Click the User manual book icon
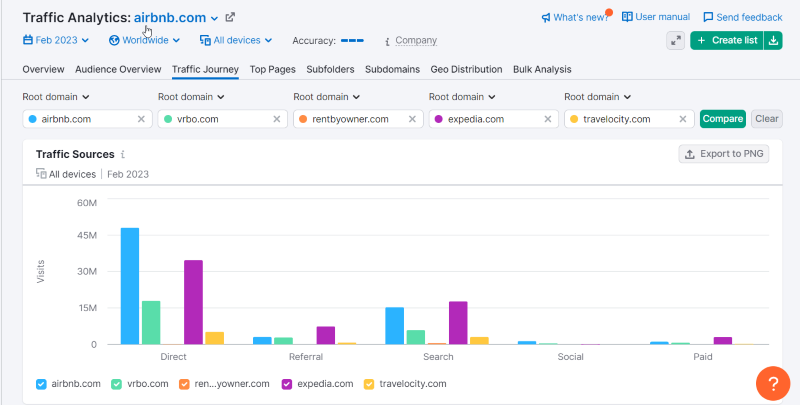800x405 pixels. [627, 17]
